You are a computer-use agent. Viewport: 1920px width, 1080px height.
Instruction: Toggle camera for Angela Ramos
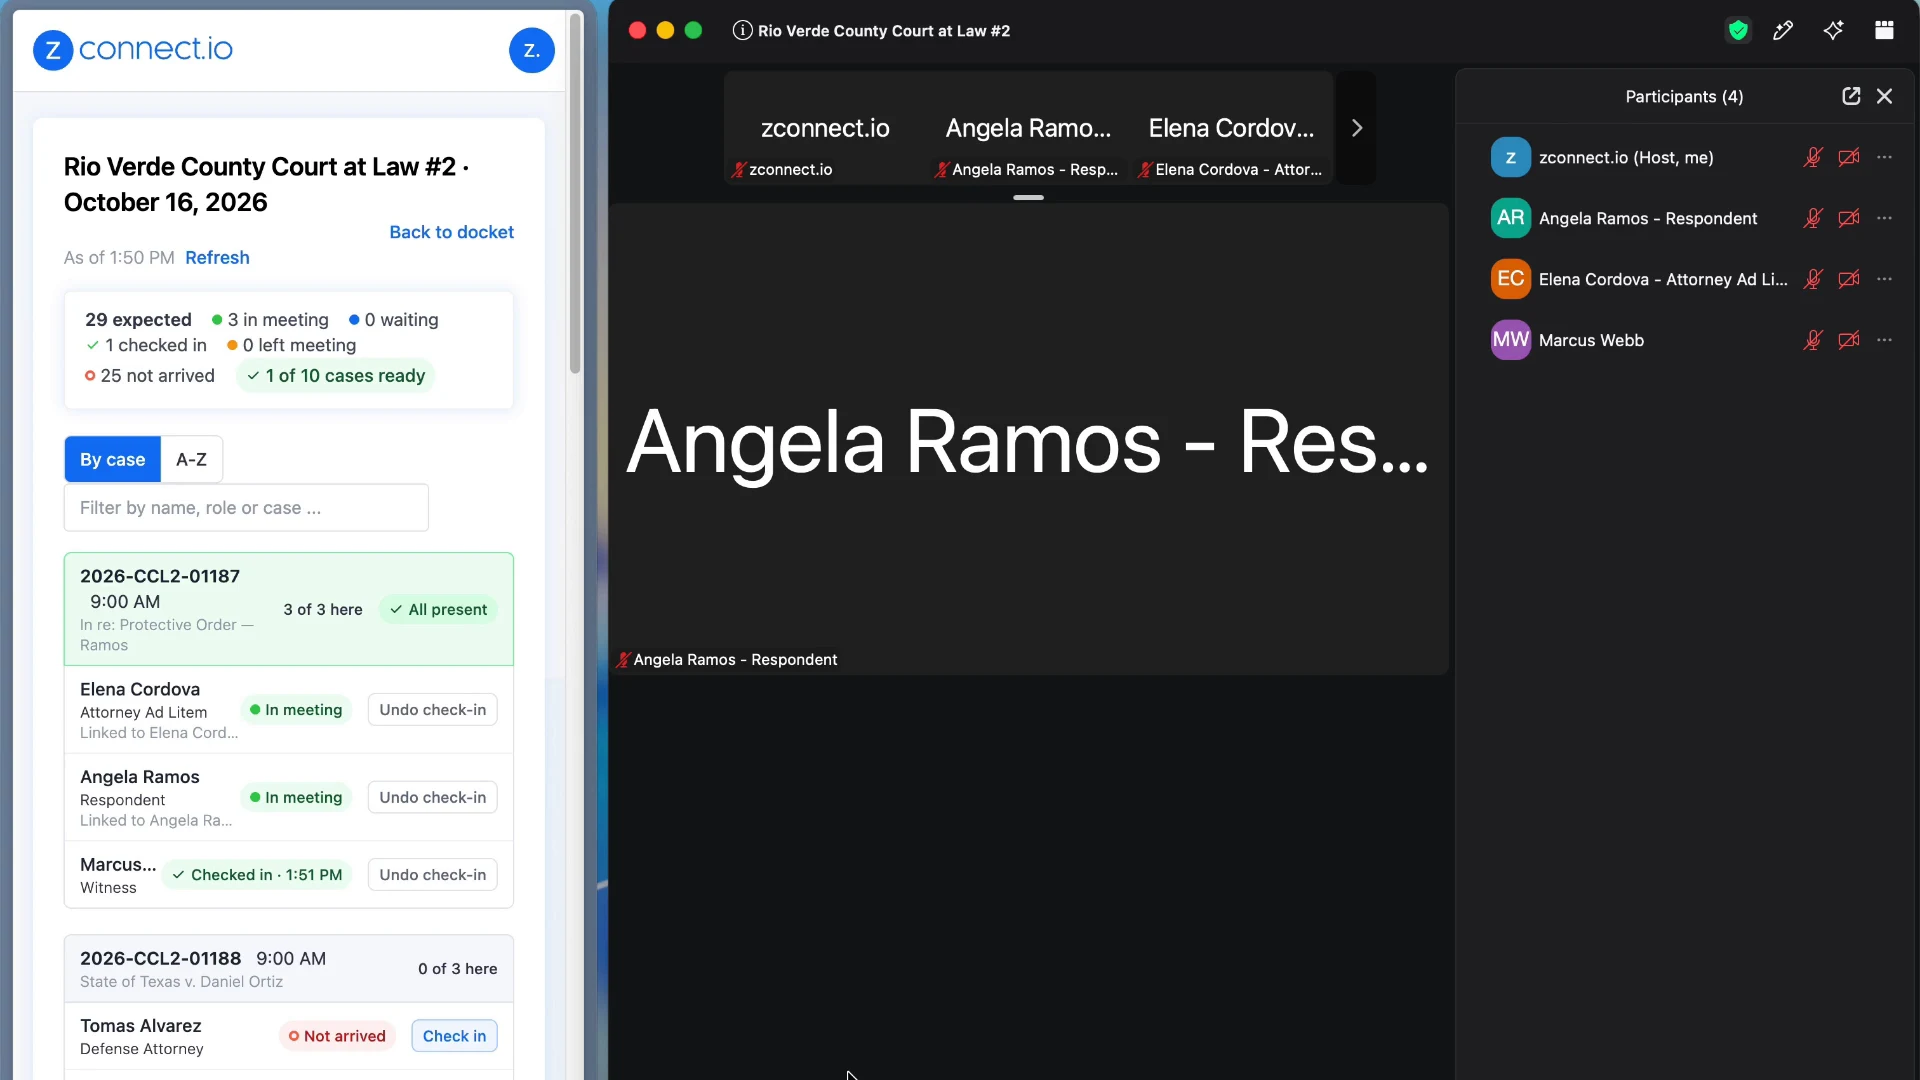1849,218
